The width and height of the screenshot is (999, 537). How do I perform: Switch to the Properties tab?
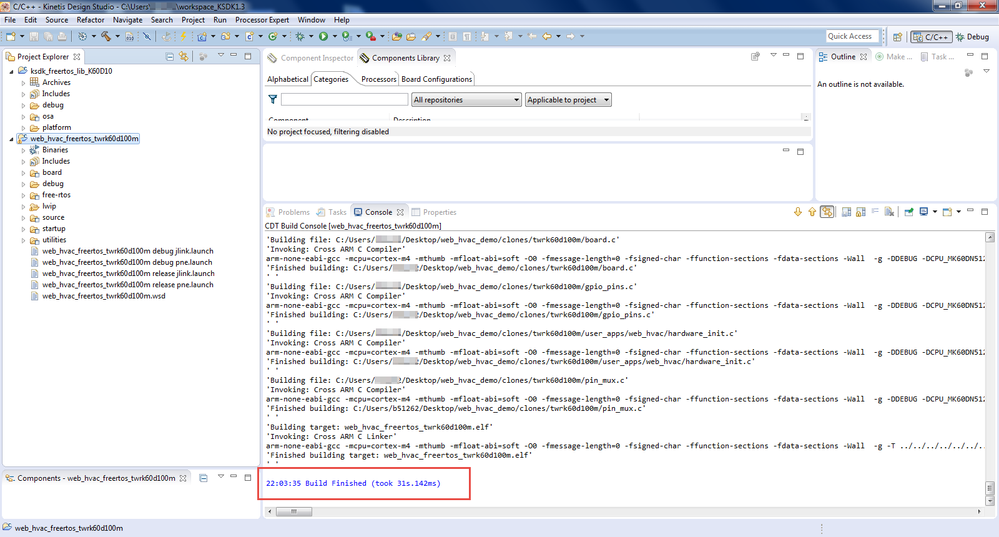(x=434, y=212)
